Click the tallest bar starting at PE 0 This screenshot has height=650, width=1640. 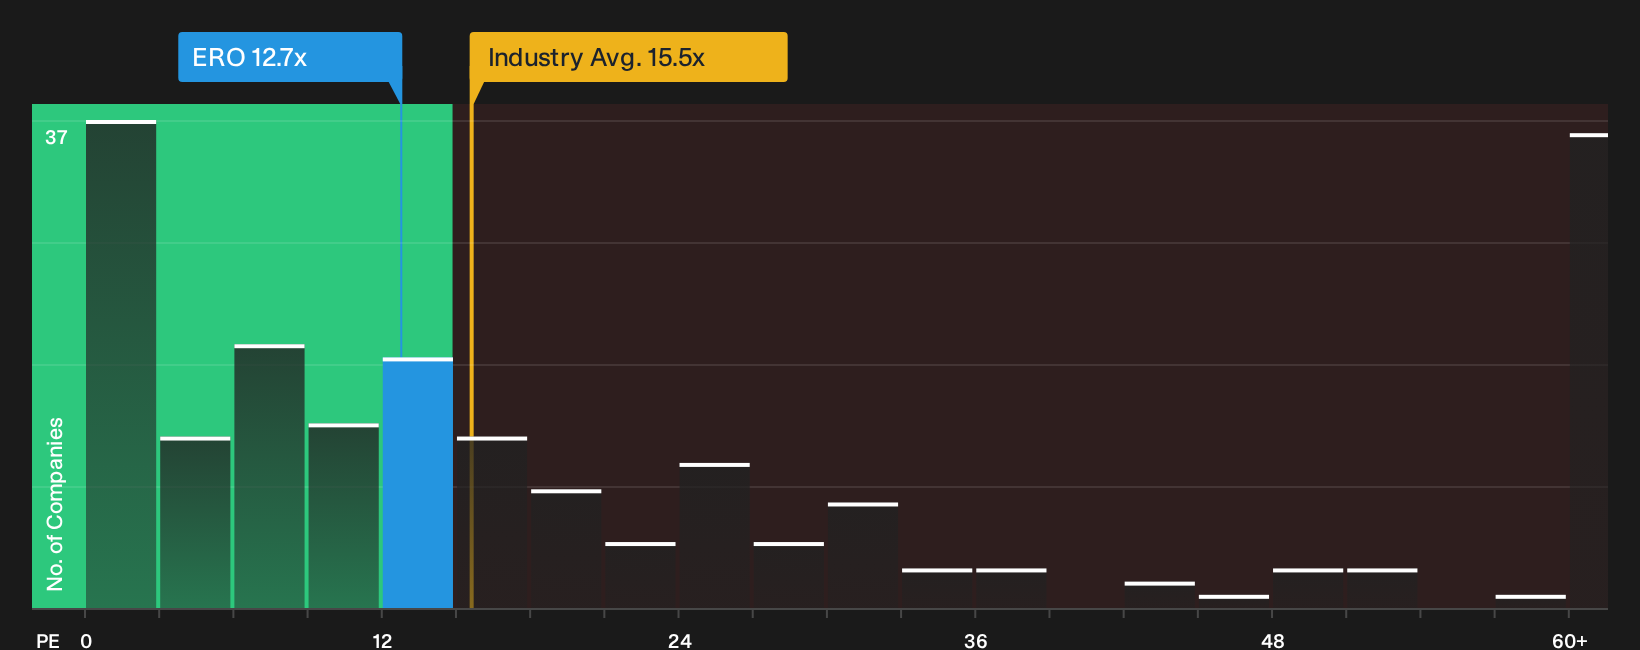point(121,364)
